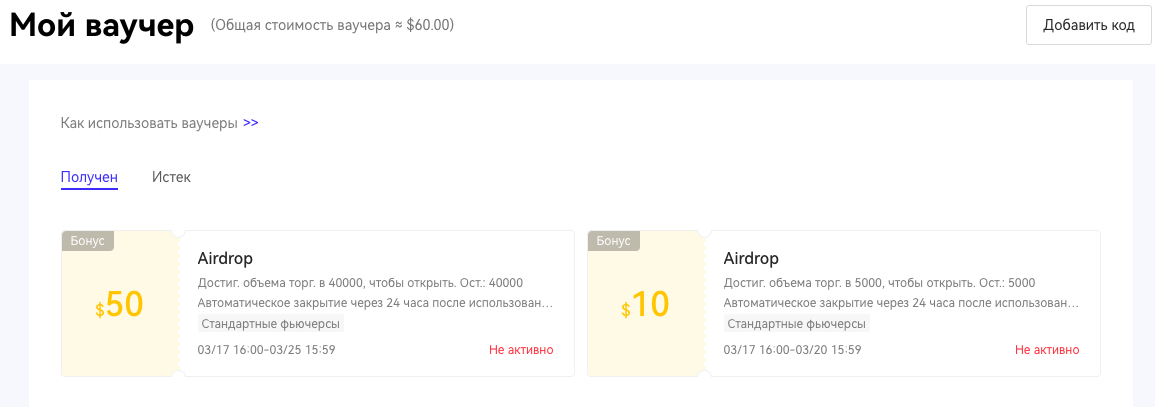This screenshot has height=407, width=1155.
Task: Click the "Бонус" badge on $50 voucher
Action: [x=88, y=240]
